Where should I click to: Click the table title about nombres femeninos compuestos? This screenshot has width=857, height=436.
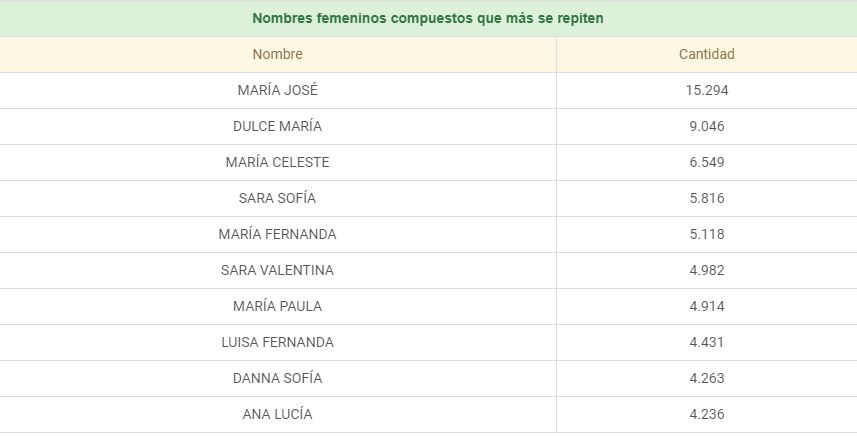[x=428, y=18]
